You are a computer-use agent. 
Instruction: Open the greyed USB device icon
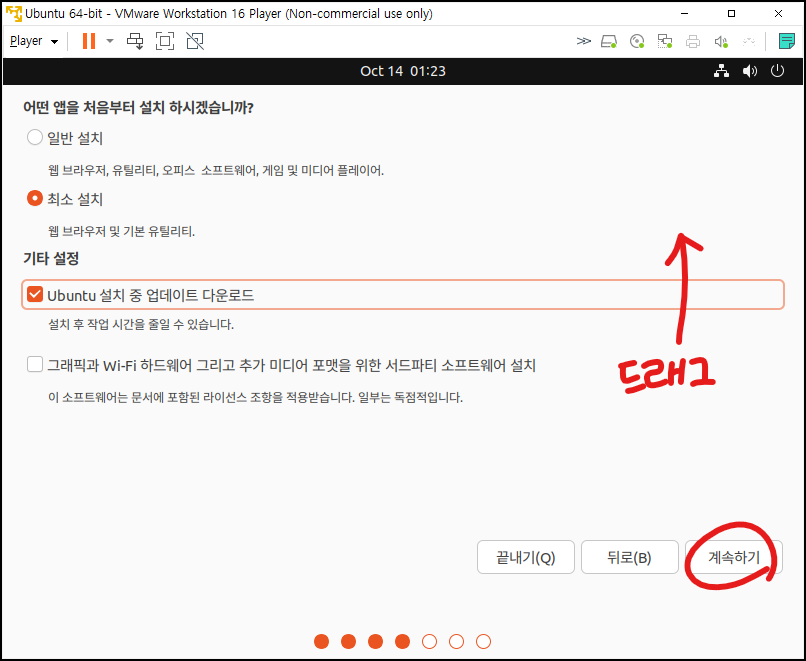click(749, 41)
